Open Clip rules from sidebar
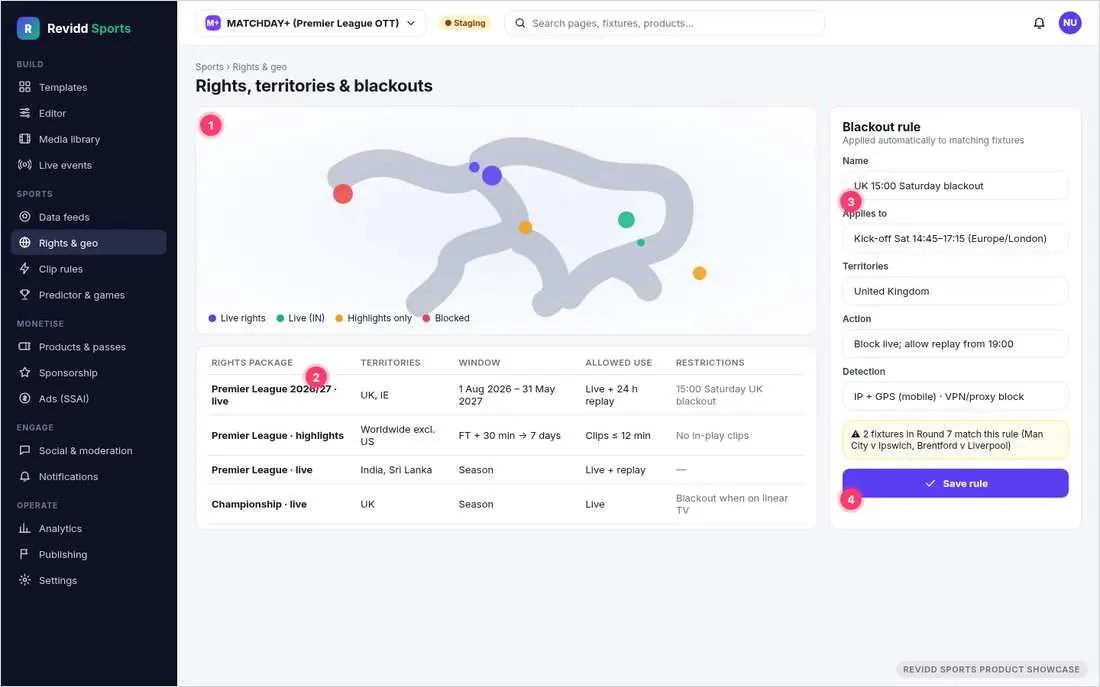Image resolution: width=1100 pixels, height=687 pixels. (88, 269)
